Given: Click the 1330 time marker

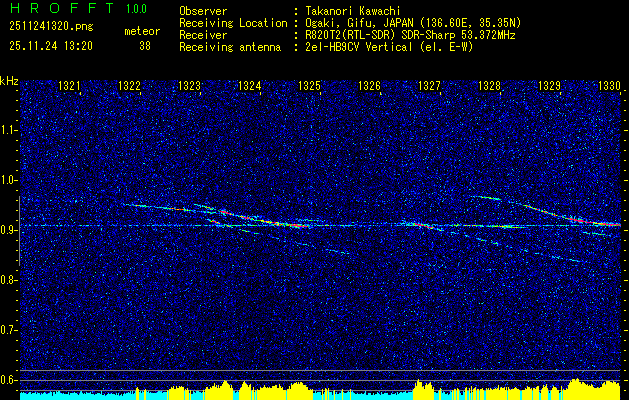Looking at the screenshot, I should 609,85.
